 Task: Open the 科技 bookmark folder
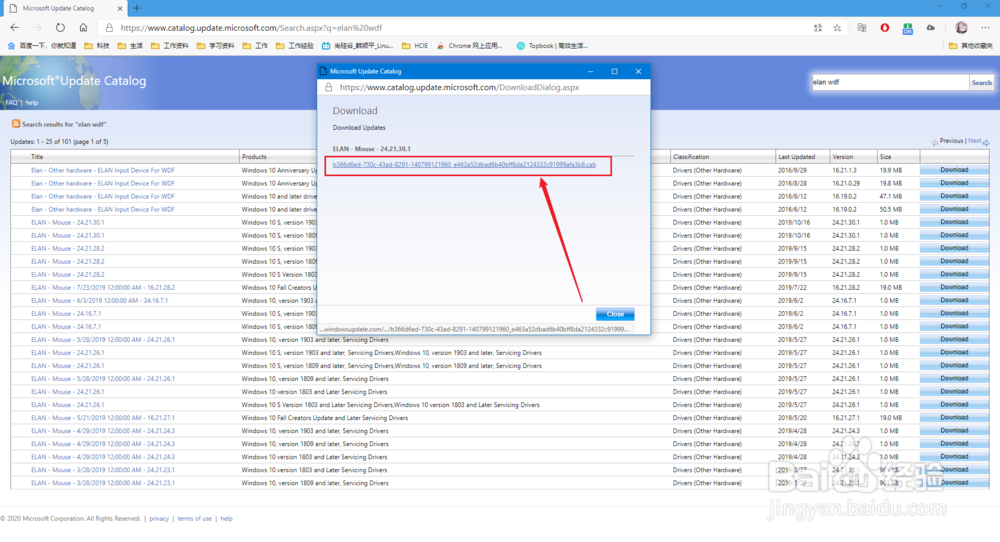tap(97, 46)
